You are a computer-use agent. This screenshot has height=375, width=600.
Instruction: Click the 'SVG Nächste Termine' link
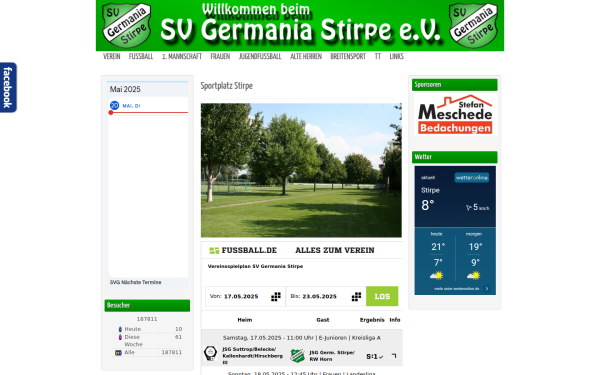click(x=135, y=282)
